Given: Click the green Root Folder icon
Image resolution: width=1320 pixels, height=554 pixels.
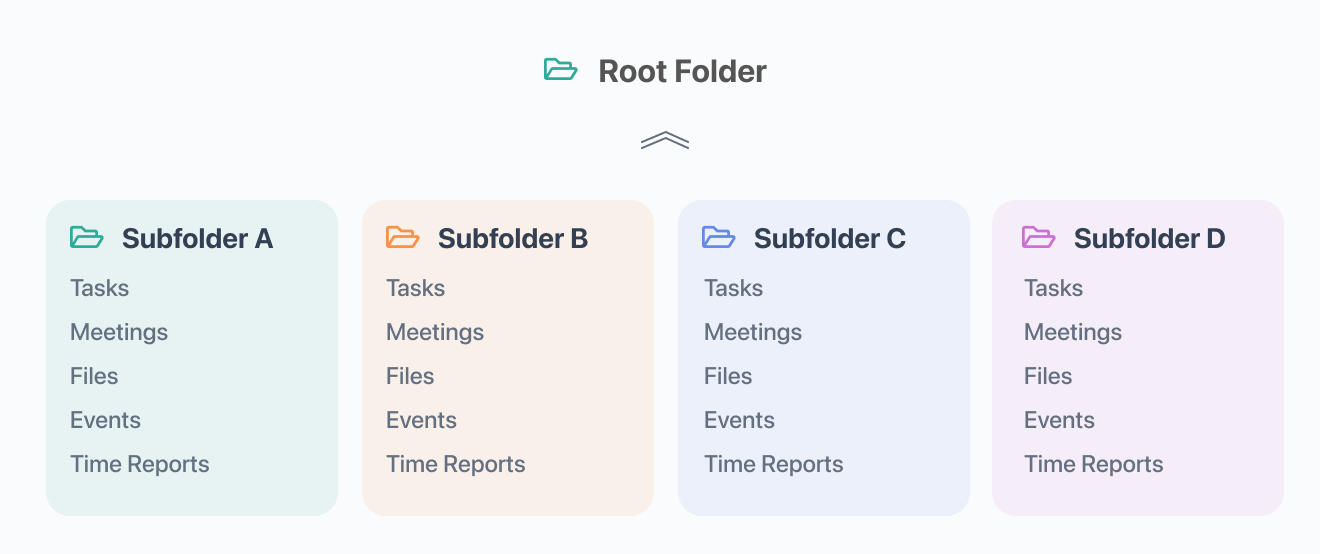Looking at the screenshot, I should 561,70.
